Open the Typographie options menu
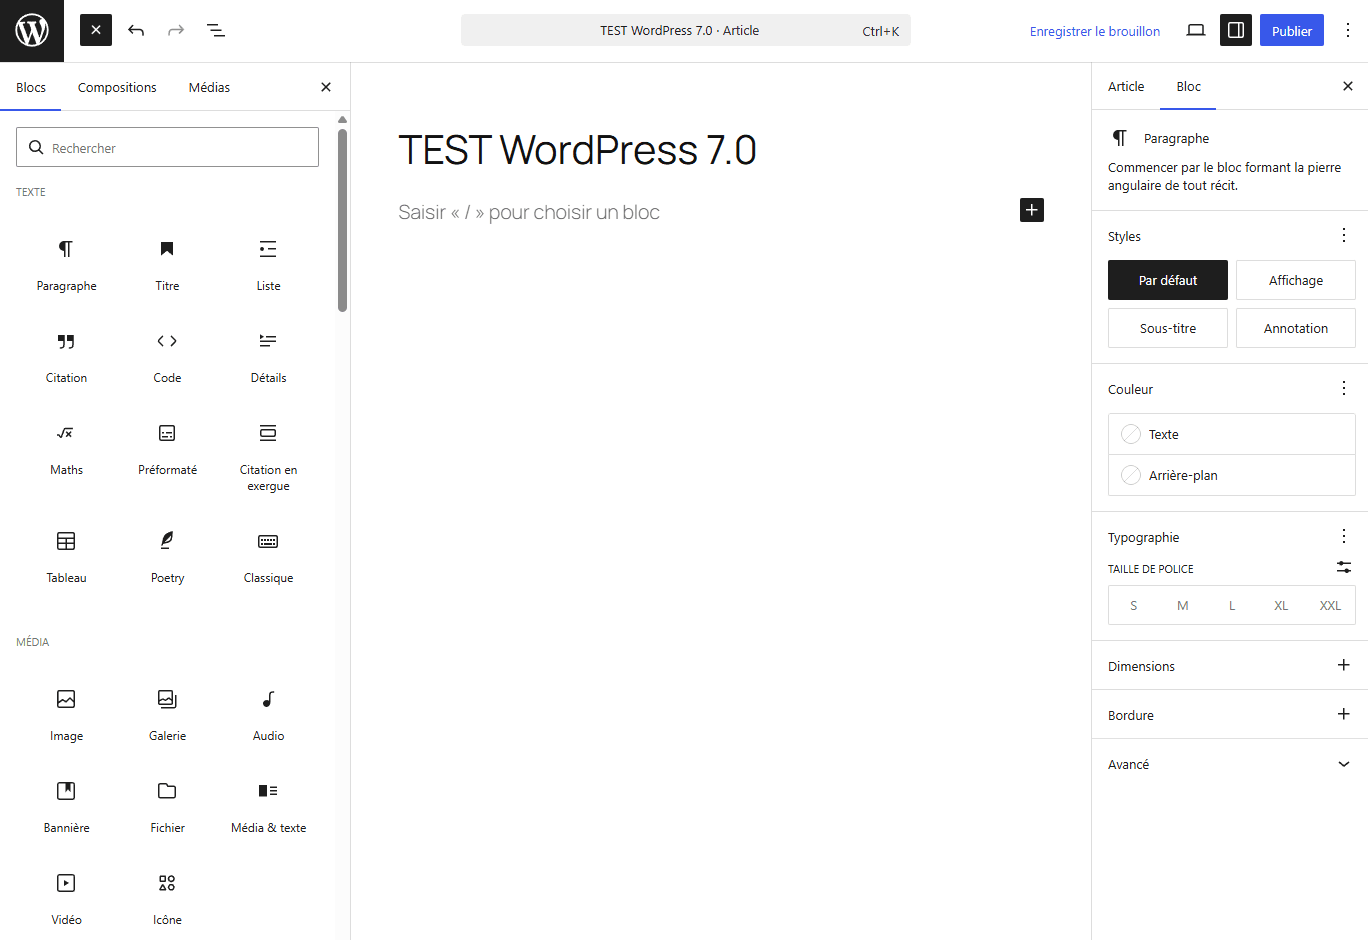1368x940 pixels. 1344,536
